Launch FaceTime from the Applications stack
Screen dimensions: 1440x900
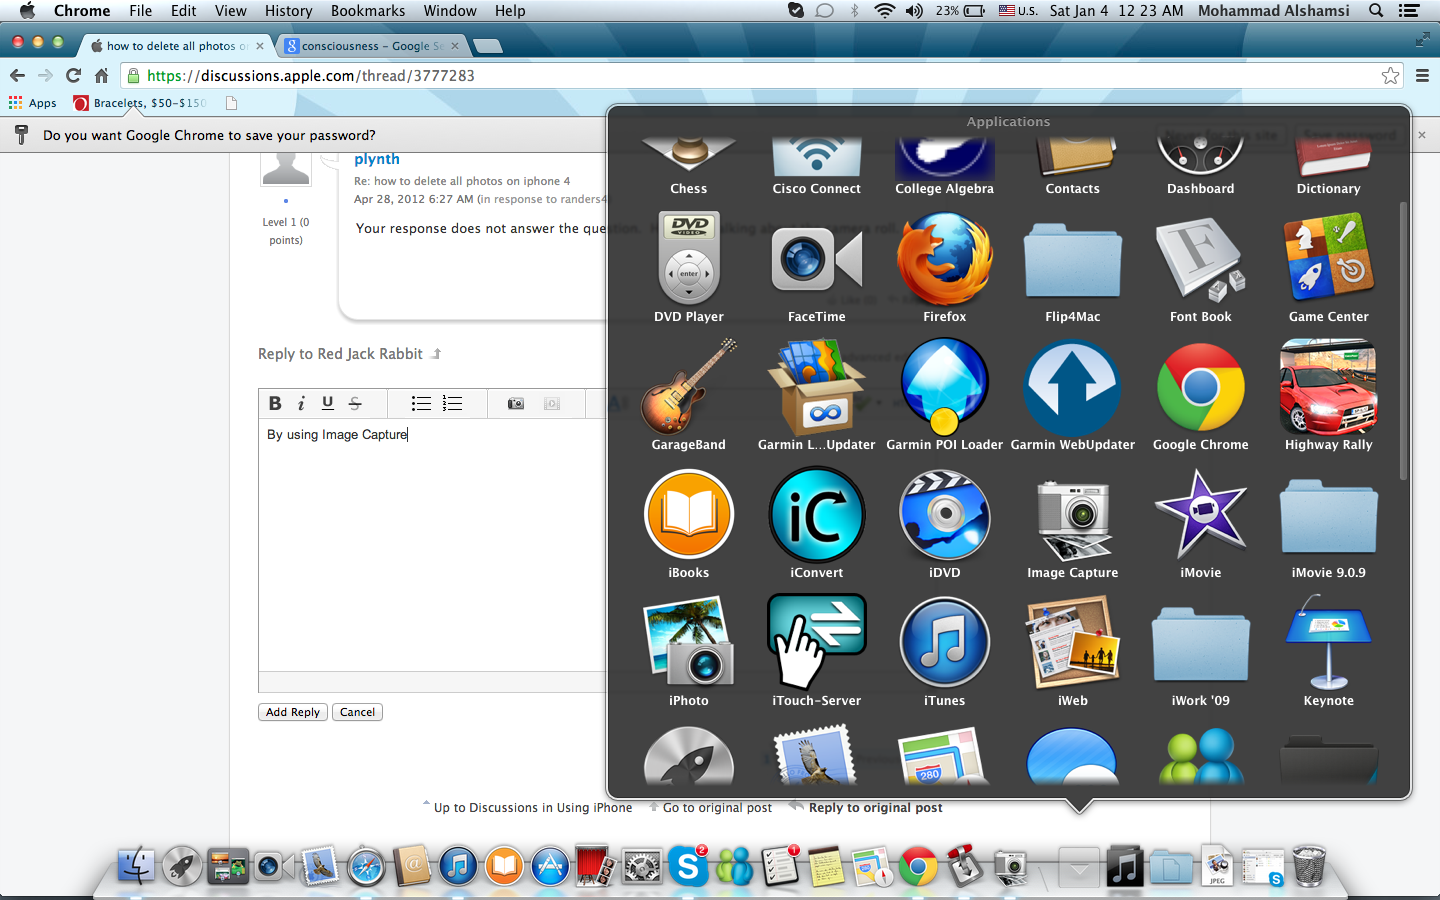817,259
